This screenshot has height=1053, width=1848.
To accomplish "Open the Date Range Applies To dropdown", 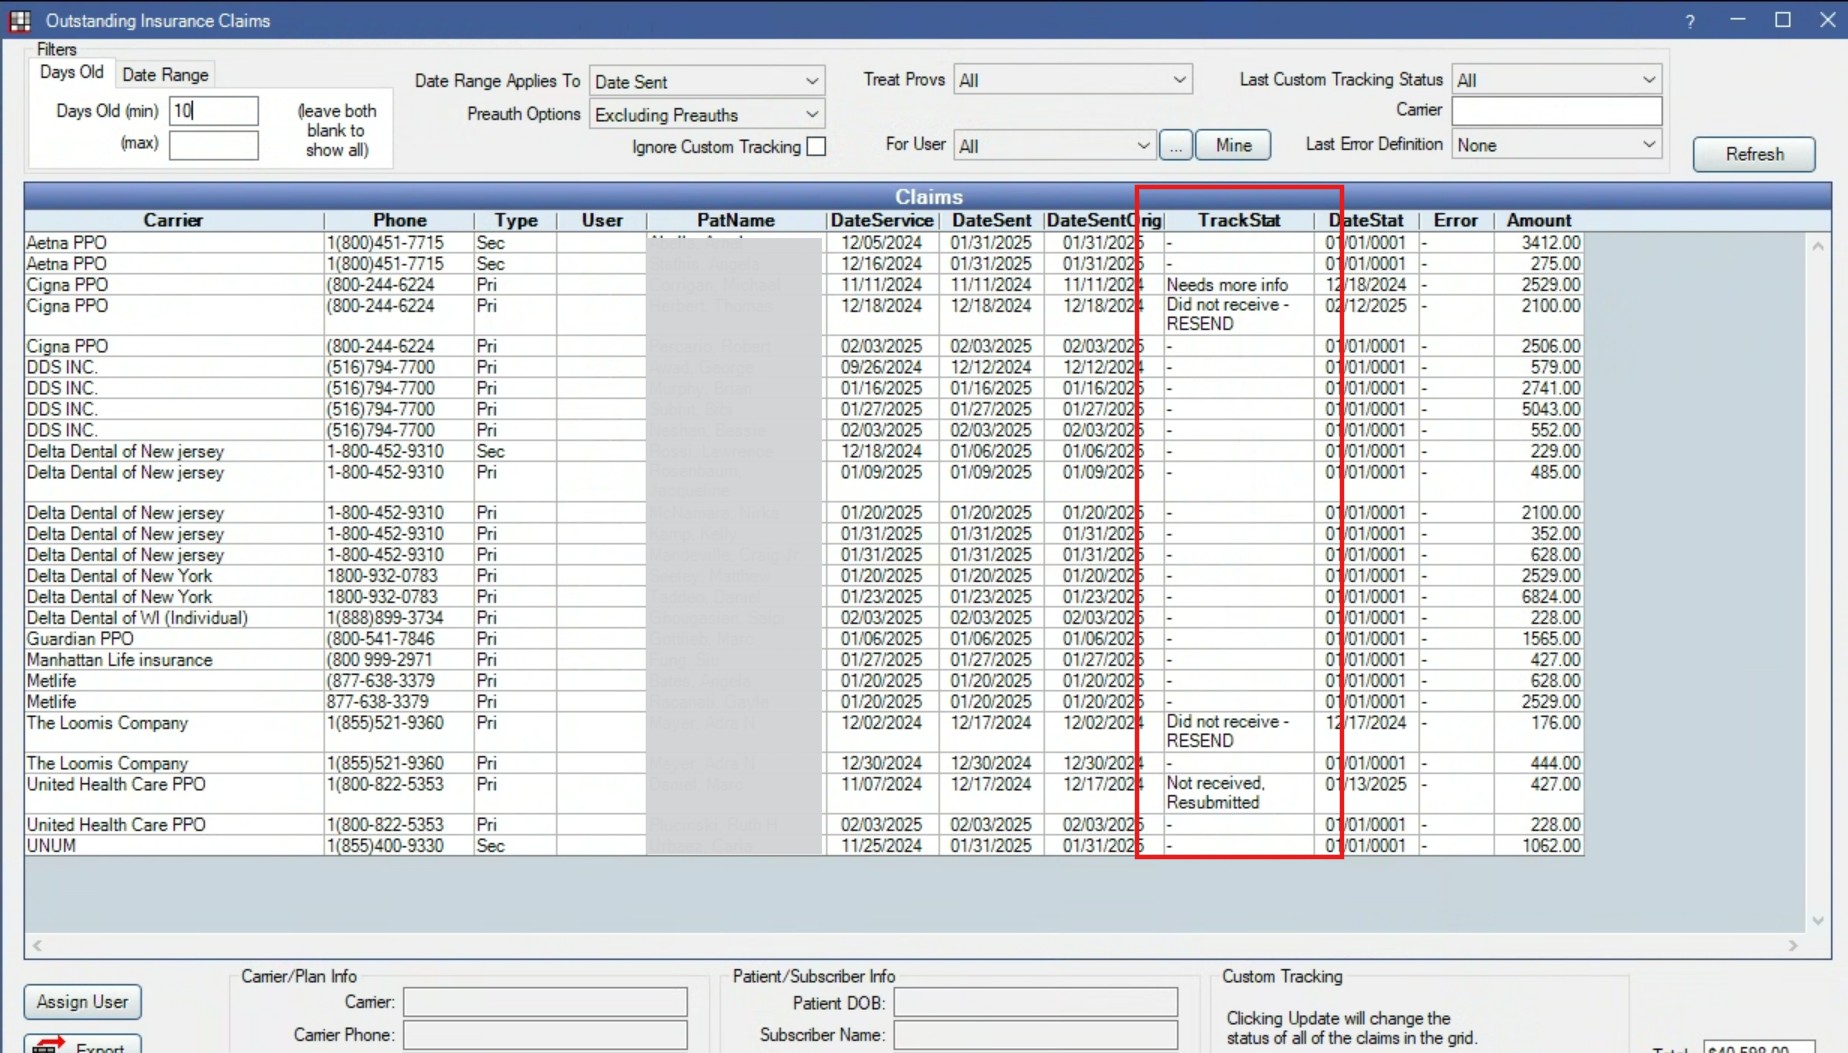I will (706, 82).
